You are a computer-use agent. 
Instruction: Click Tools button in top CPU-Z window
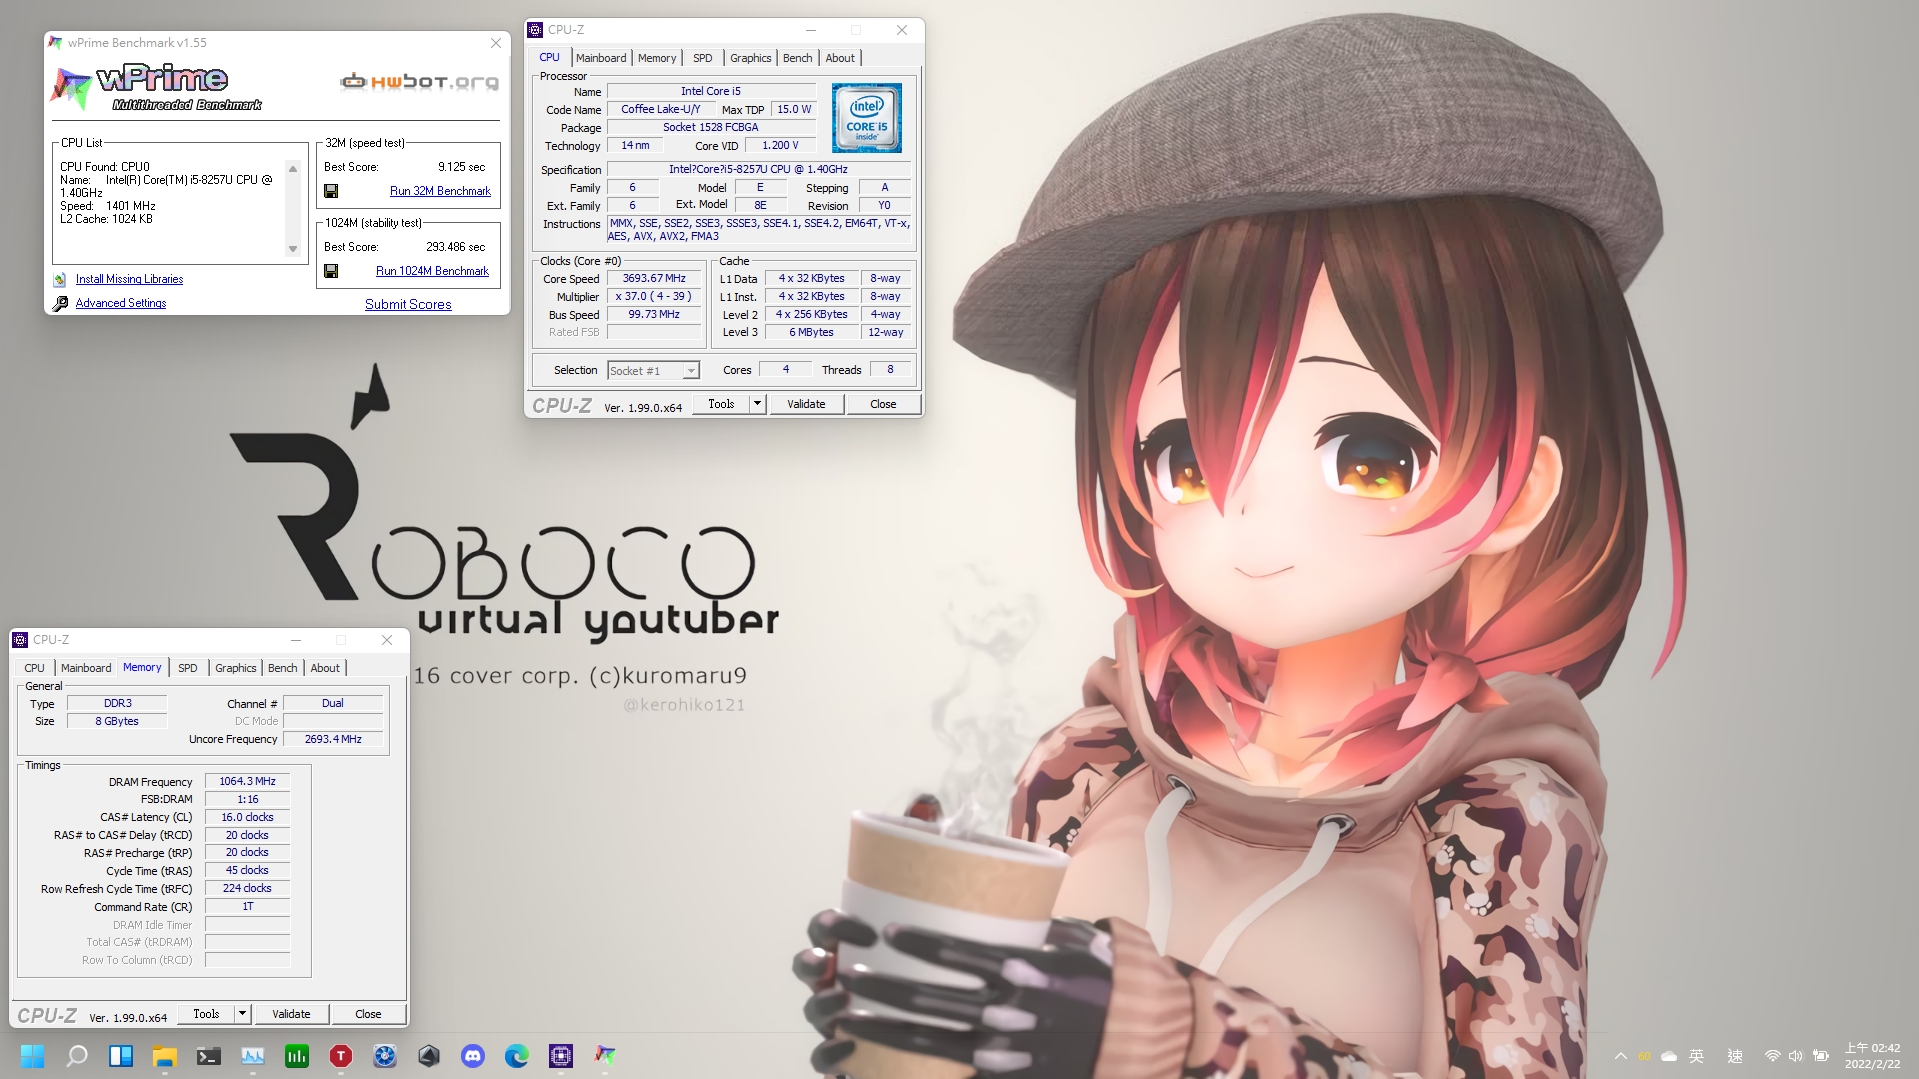point(721,404)
